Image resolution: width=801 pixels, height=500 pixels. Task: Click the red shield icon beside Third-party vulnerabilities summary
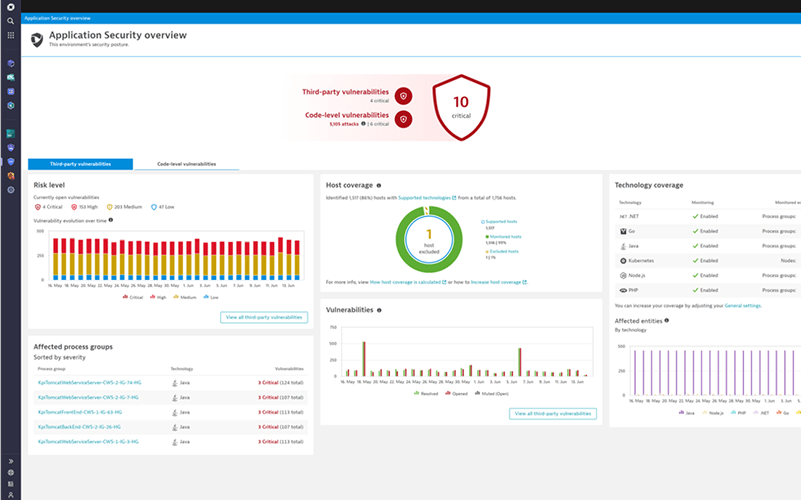[403, 96]
